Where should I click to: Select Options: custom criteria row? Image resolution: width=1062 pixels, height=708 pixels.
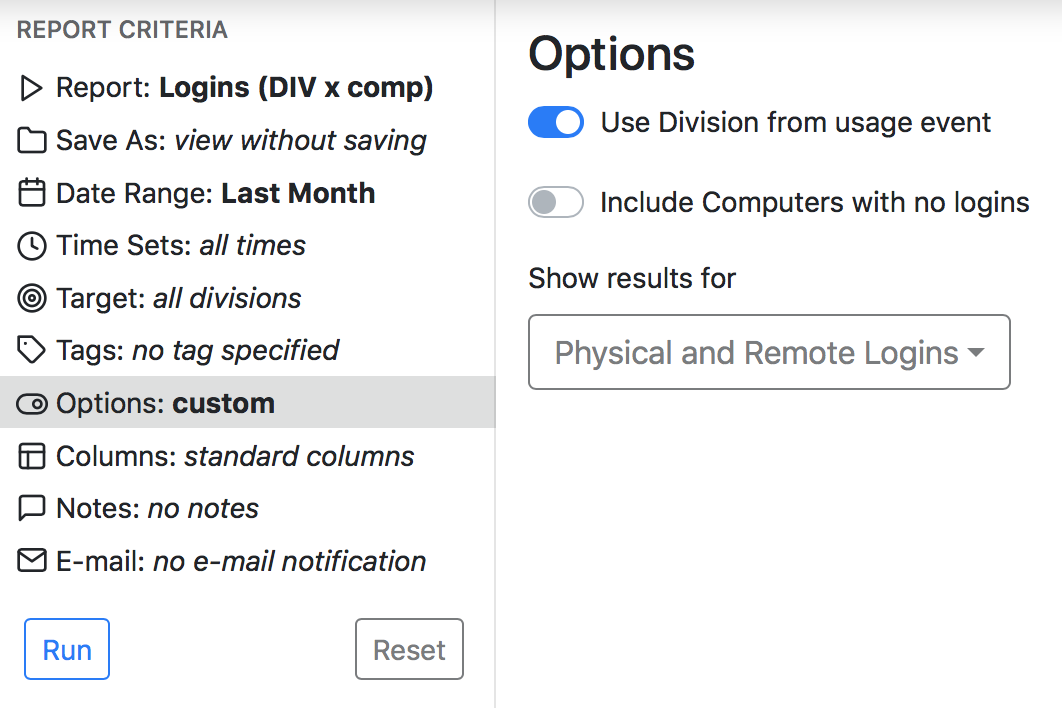click(x=165, y=403)
